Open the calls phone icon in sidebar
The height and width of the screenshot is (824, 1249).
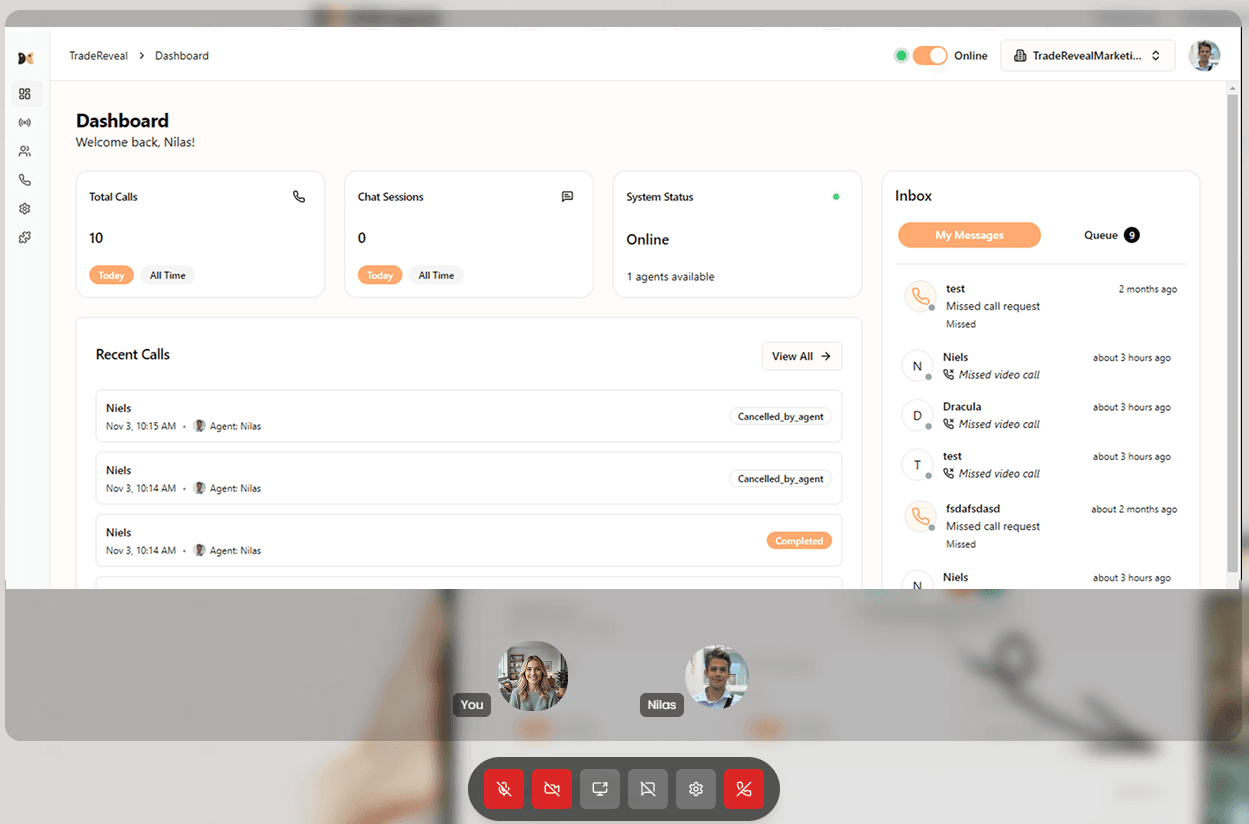click(x=26, y=180)
